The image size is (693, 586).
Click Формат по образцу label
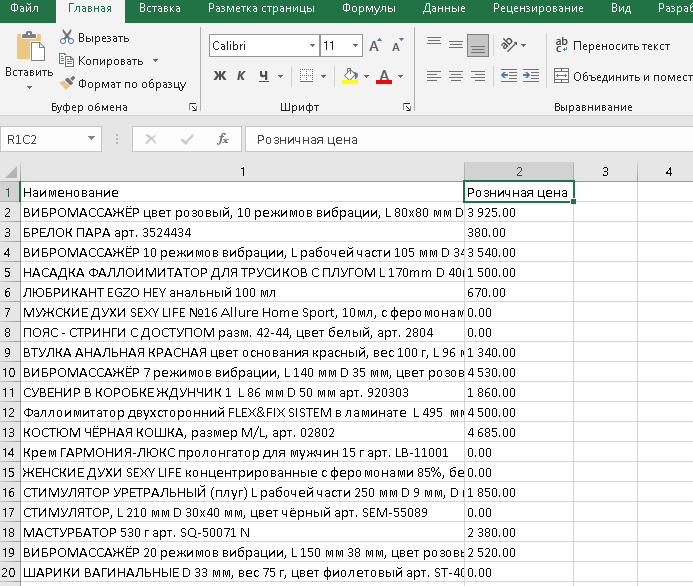pos(132,84)
